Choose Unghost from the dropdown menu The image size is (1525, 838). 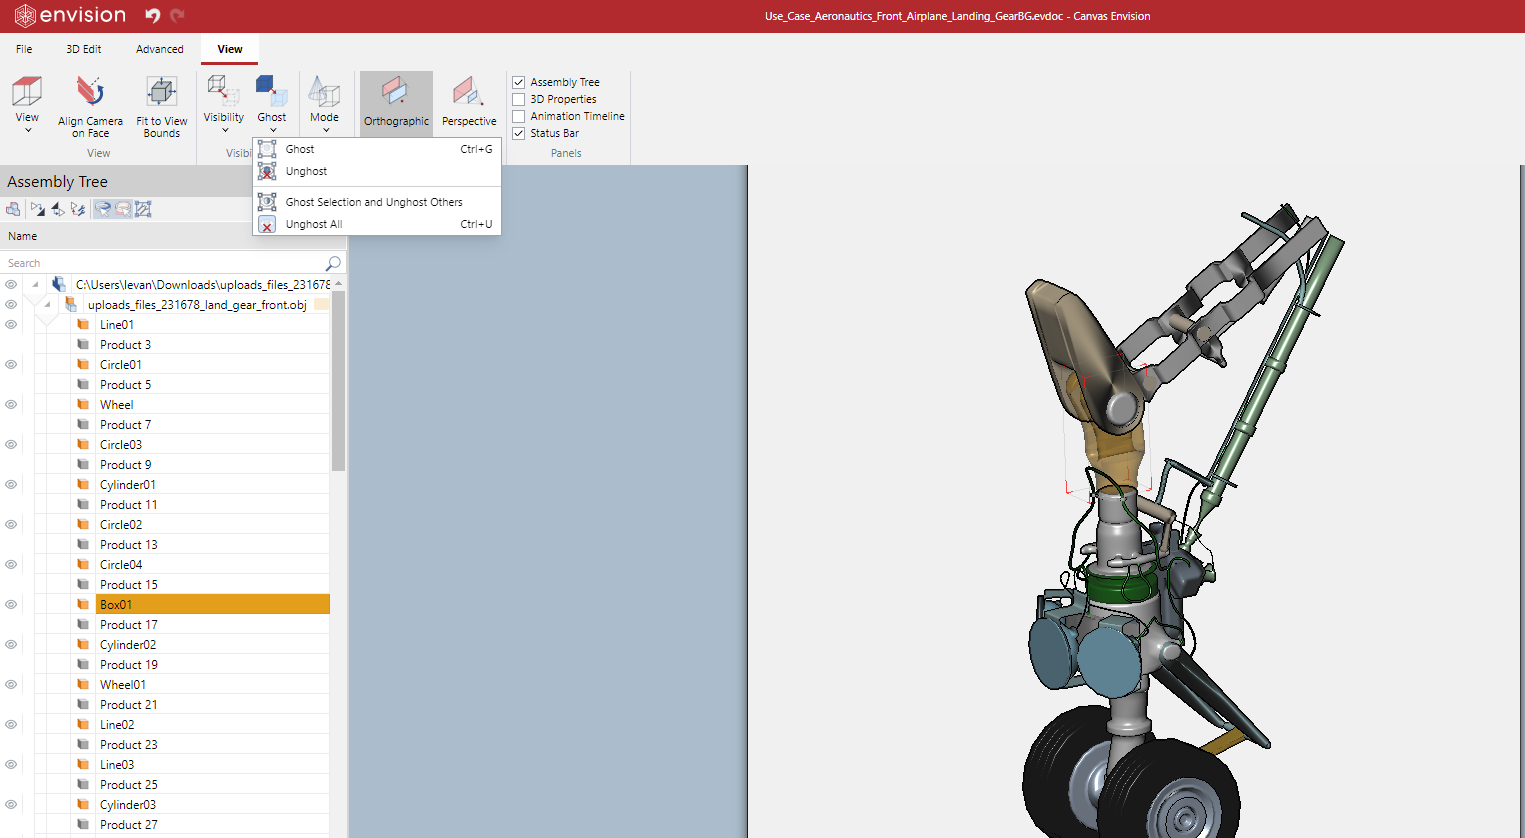coord(376,171)
